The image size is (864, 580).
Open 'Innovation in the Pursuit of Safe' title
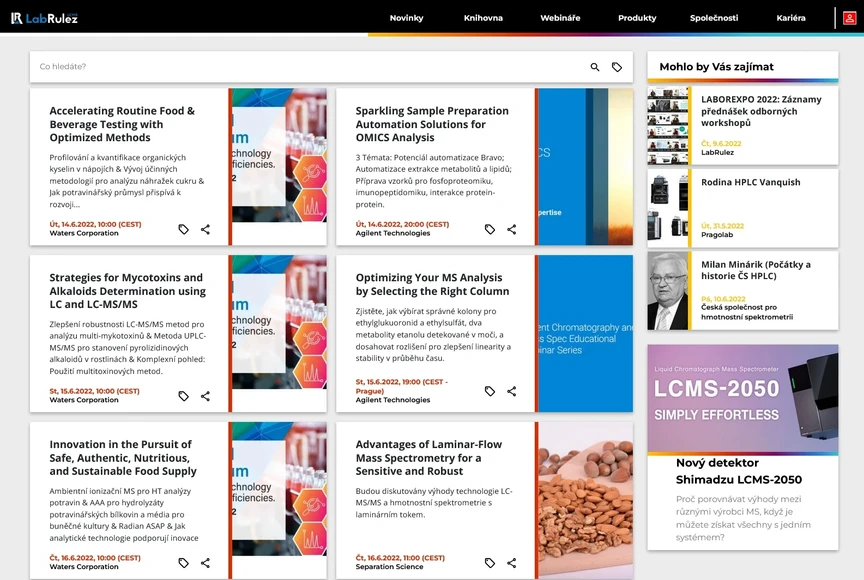123,458
